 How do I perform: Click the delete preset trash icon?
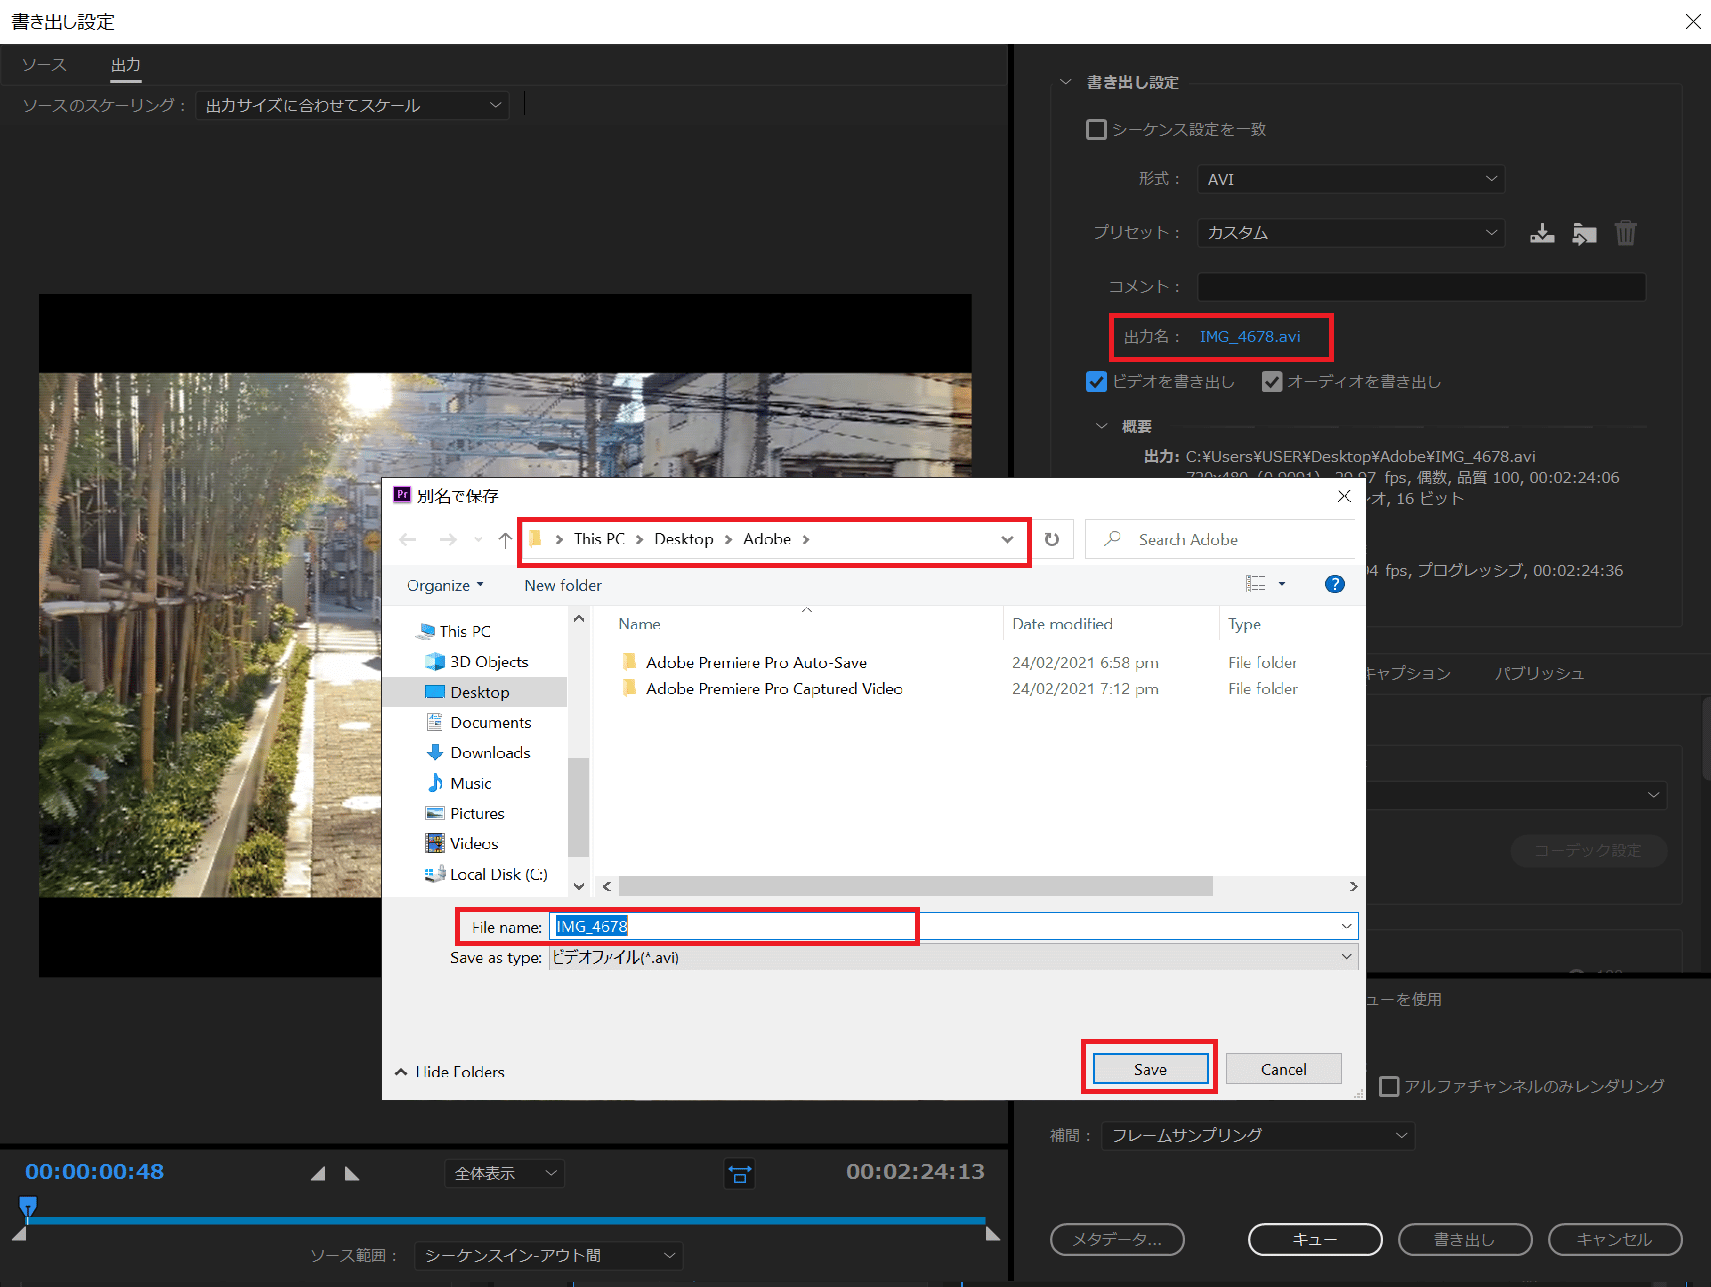pyautogui.click(x=1626, y=233)
